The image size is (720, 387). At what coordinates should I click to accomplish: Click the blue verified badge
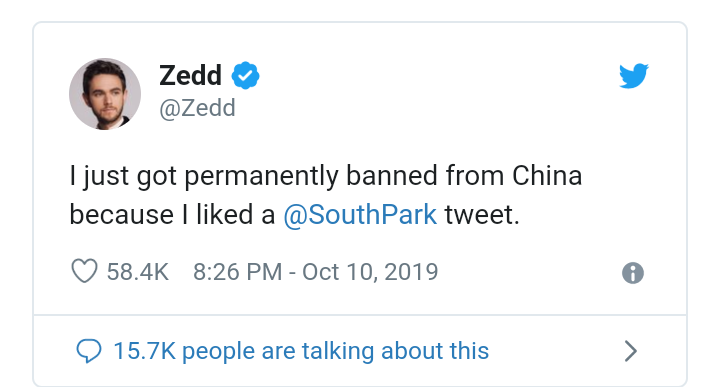(x=245, y=75)
